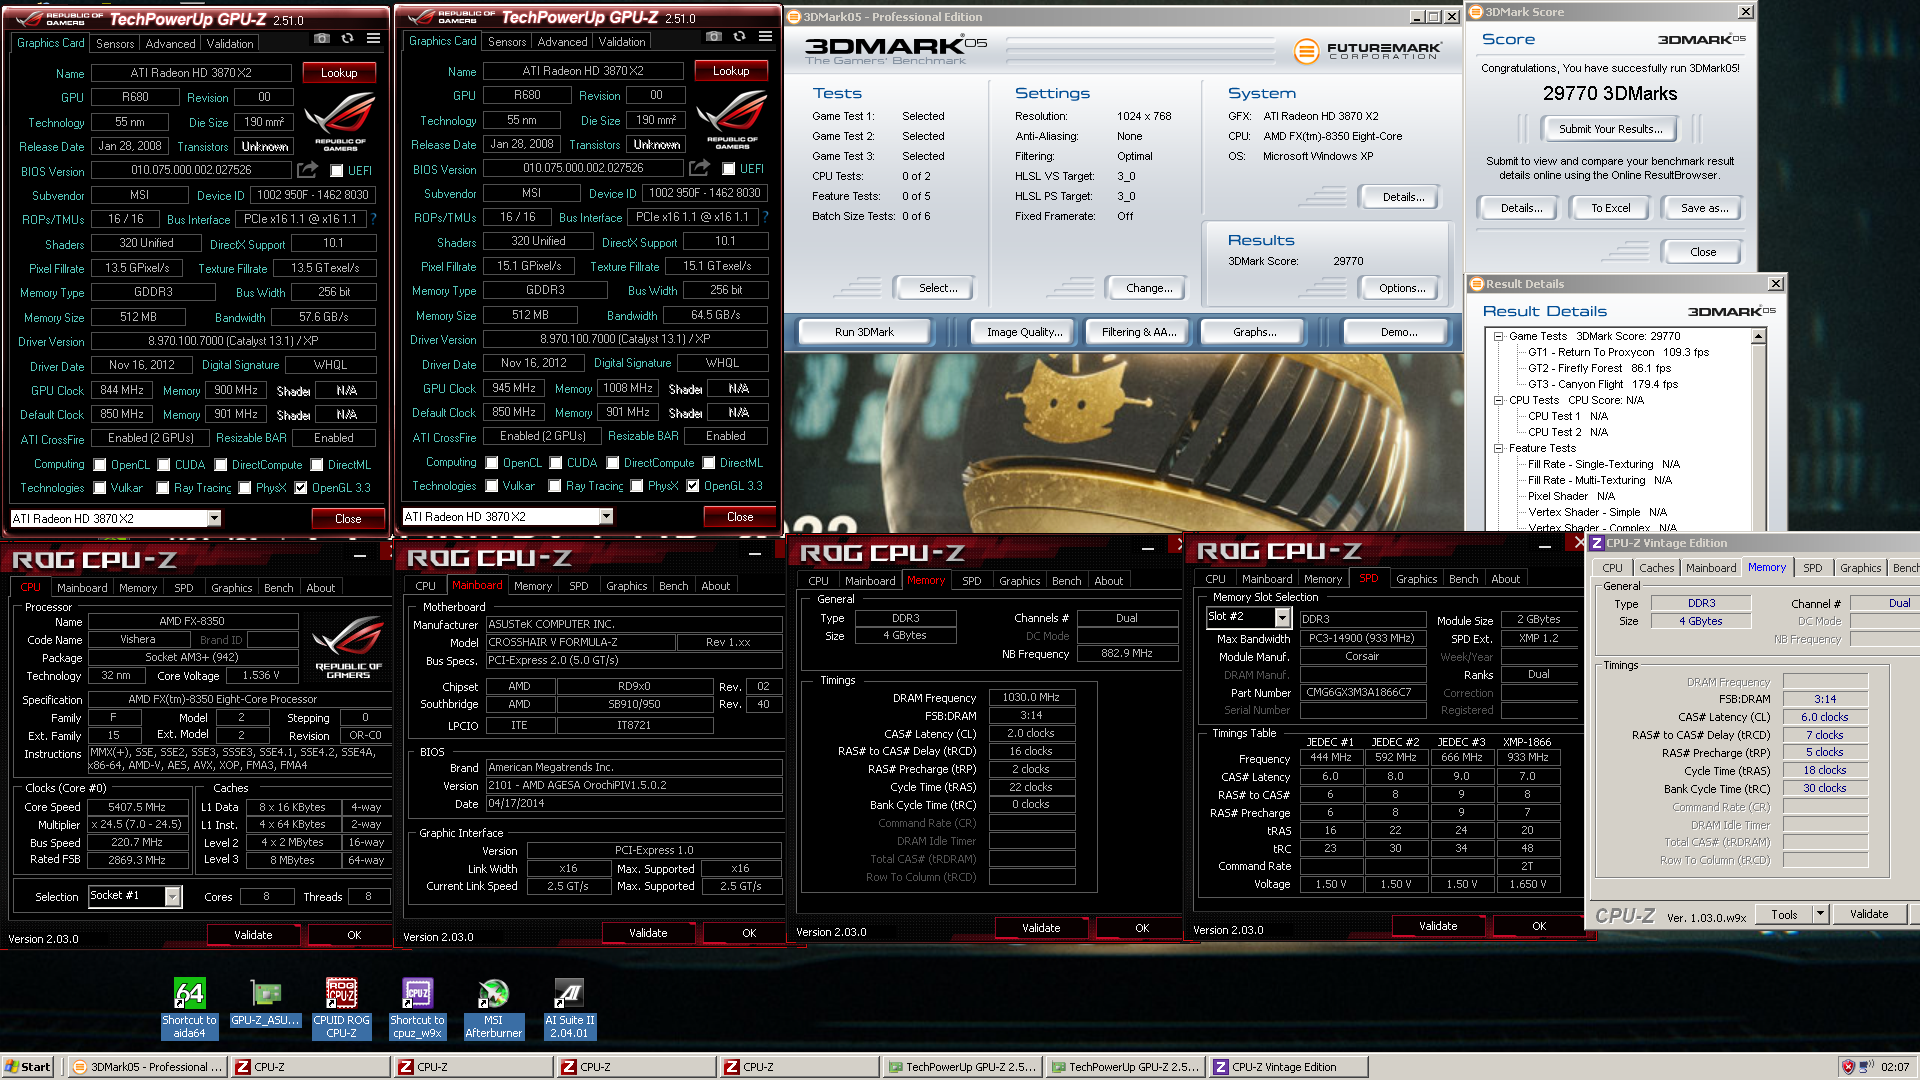1920x1080 pixels.
Task: Select 3DMark05 Professional in the taskbar
Action: pyautogui.click(x=148, y=1067)
